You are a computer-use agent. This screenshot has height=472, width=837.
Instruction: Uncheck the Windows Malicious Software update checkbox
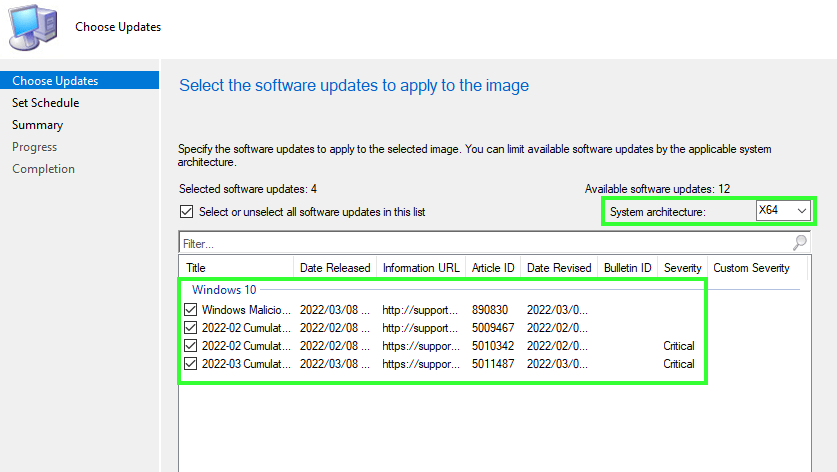coord(191,310)
